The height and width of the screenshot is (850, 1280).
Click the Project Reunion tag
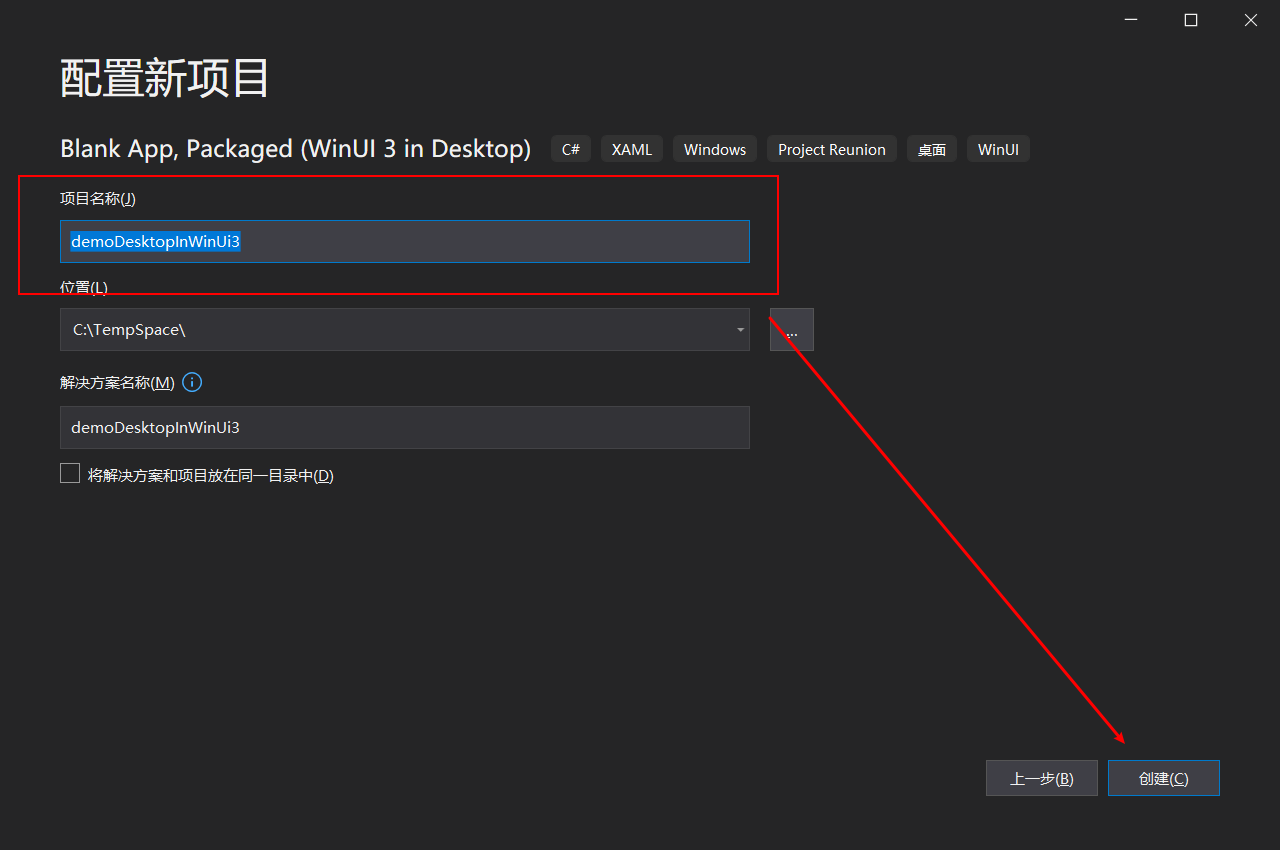click(832, 149)
